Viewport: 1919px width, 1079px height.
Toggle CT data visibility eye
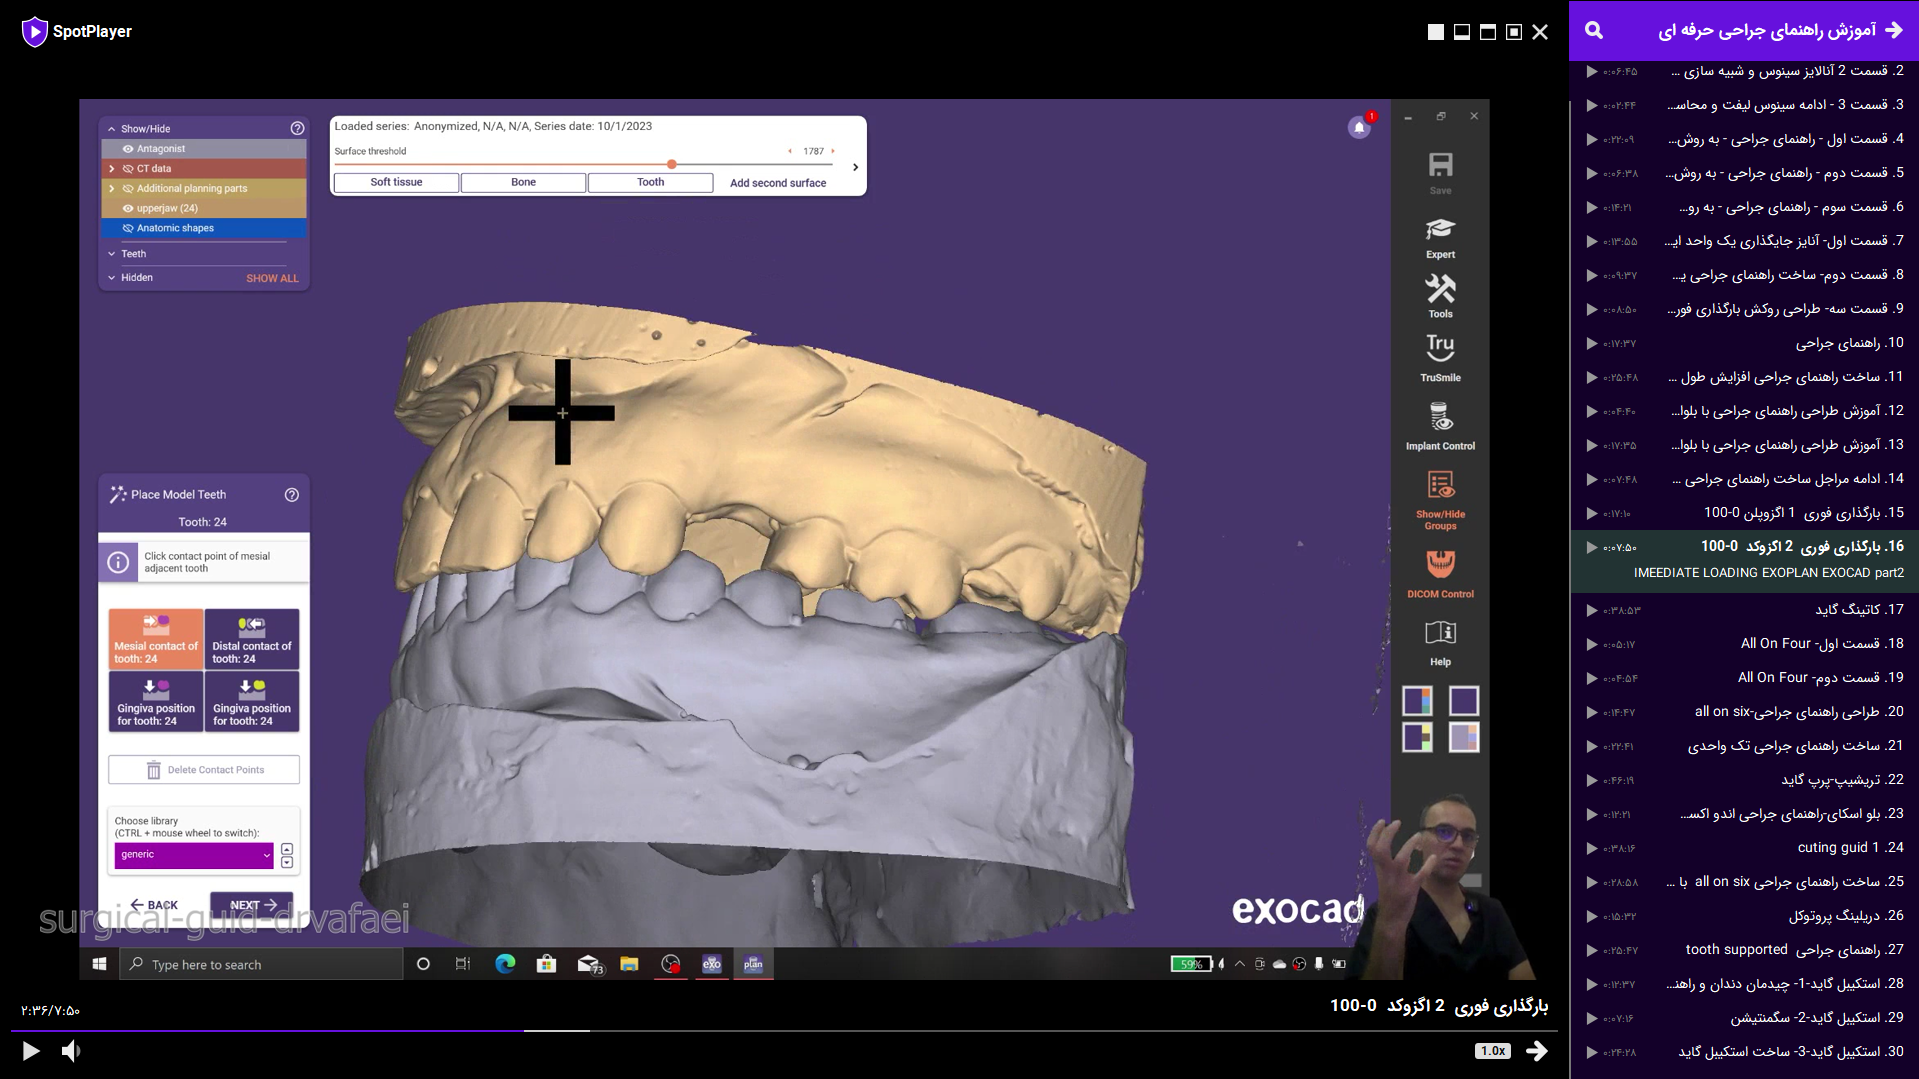[x=128, y=168]
